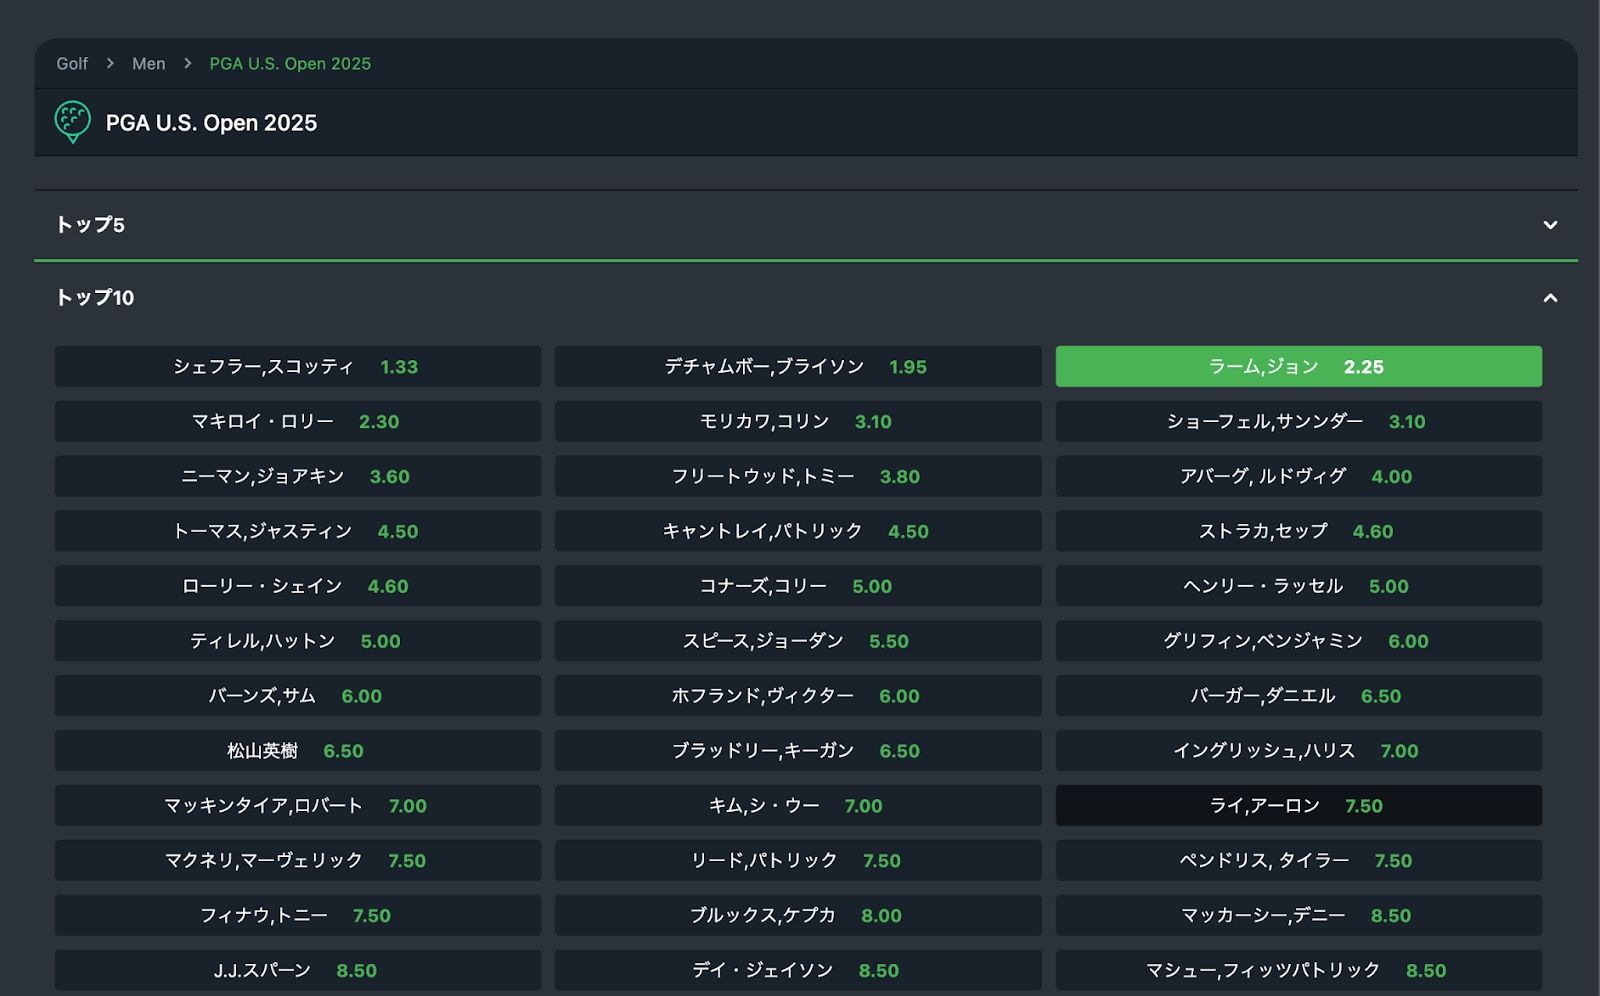
Task: Select ヘンリー・ラッセル odds 5.00
Action: coord(1299,586)
